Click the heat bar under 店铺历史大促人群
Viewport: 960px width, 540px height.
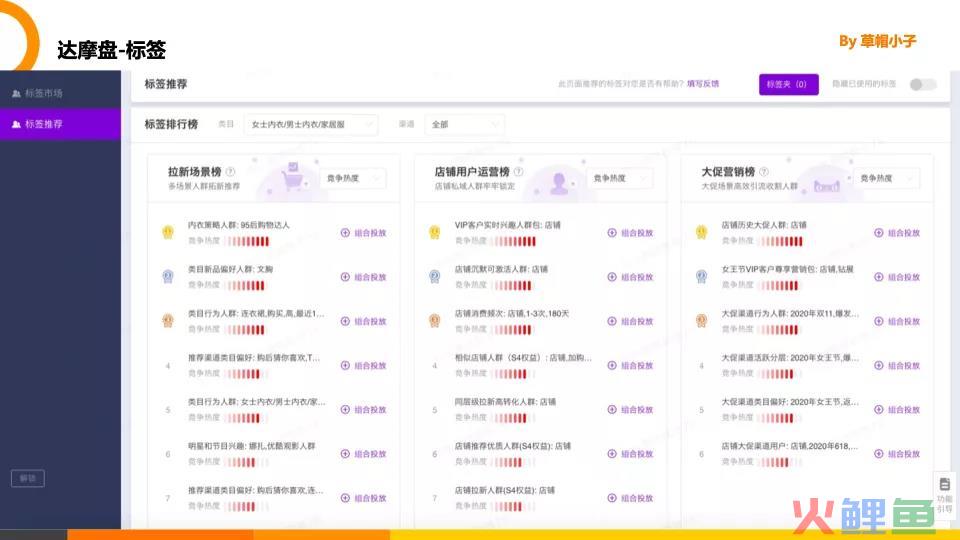(781, 241)
